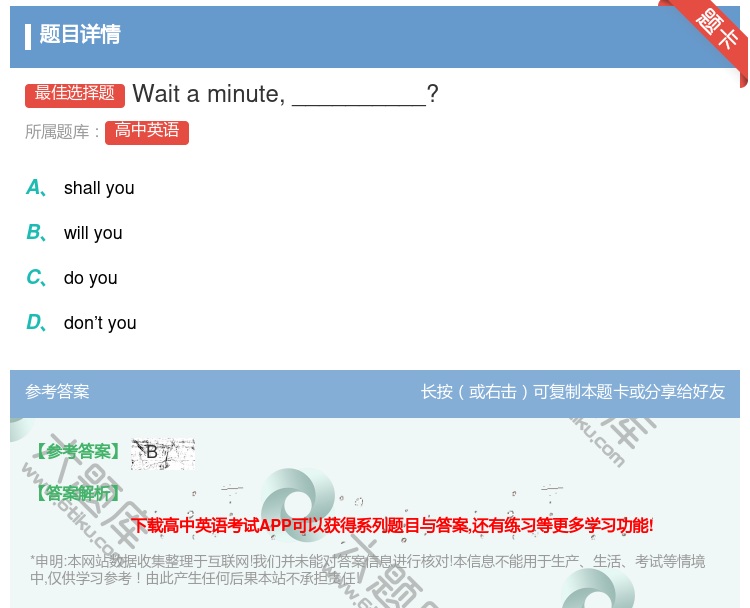Viewport: 750px width, 608px height.
Task: Click the 题目详情 header title
Action: (x=80, y=35)
